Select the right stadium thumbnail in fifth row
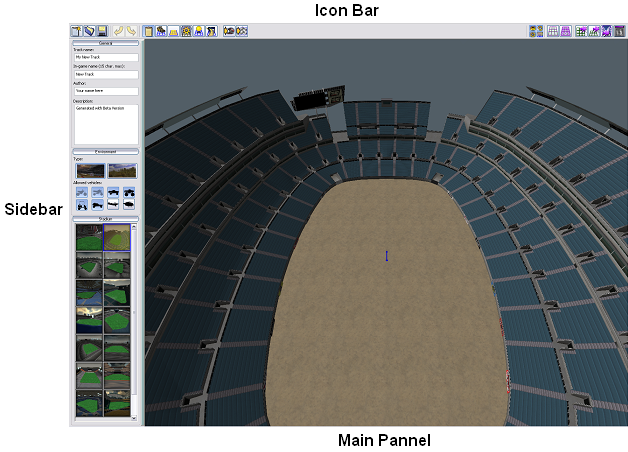This screenshot has width=628, height=452. (117, 348)
